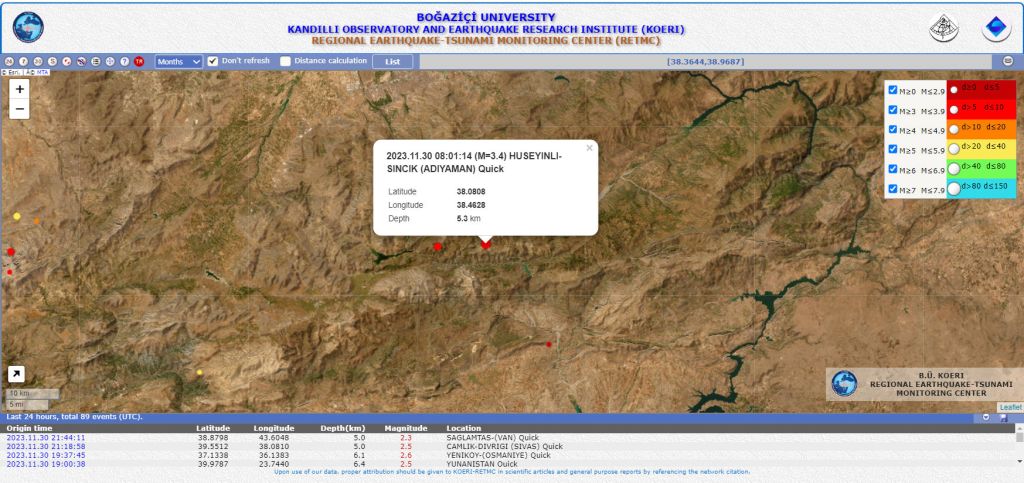Click the red earthquake marker under popup
Viewport: 1024px width, 483px height.
pyautogui.click(x=486, y=244)
